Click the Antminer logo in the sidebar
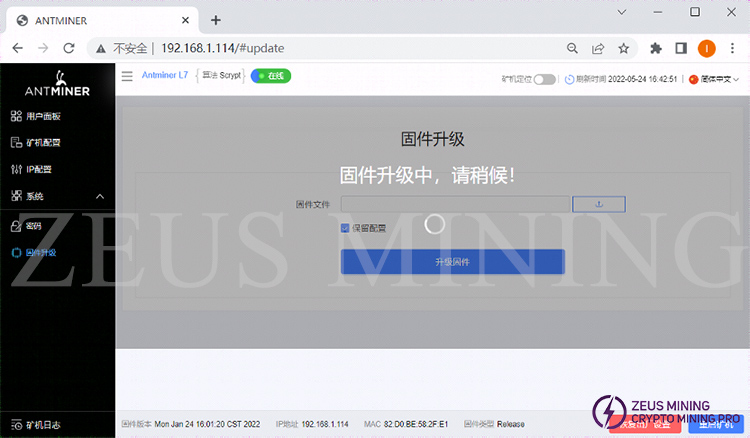750x438 pixels. 56,84
